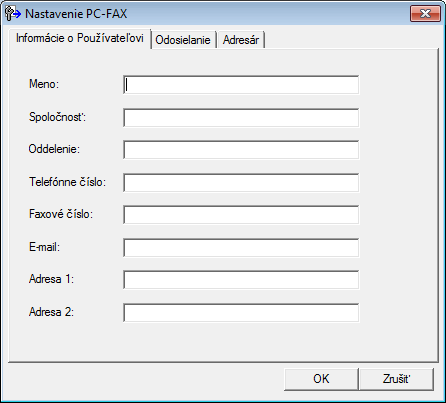Image resolution: width=446 pixels, height=403 pixels.
Task: Focus the Meno input field
Action: pos(241,85)
